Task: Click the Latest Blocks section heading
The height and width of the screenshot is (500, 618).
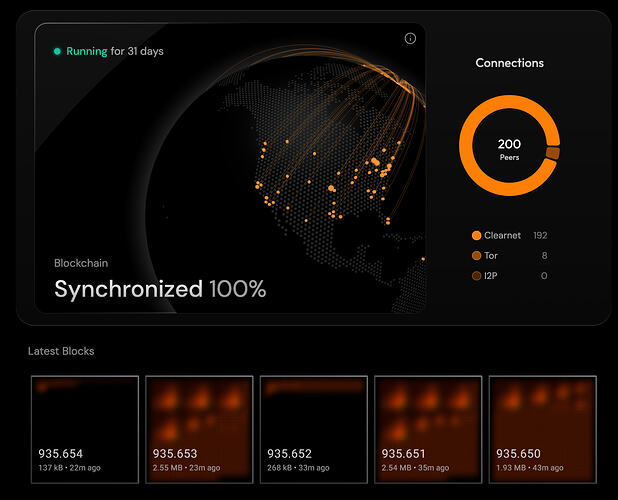Action: point(62,351)
